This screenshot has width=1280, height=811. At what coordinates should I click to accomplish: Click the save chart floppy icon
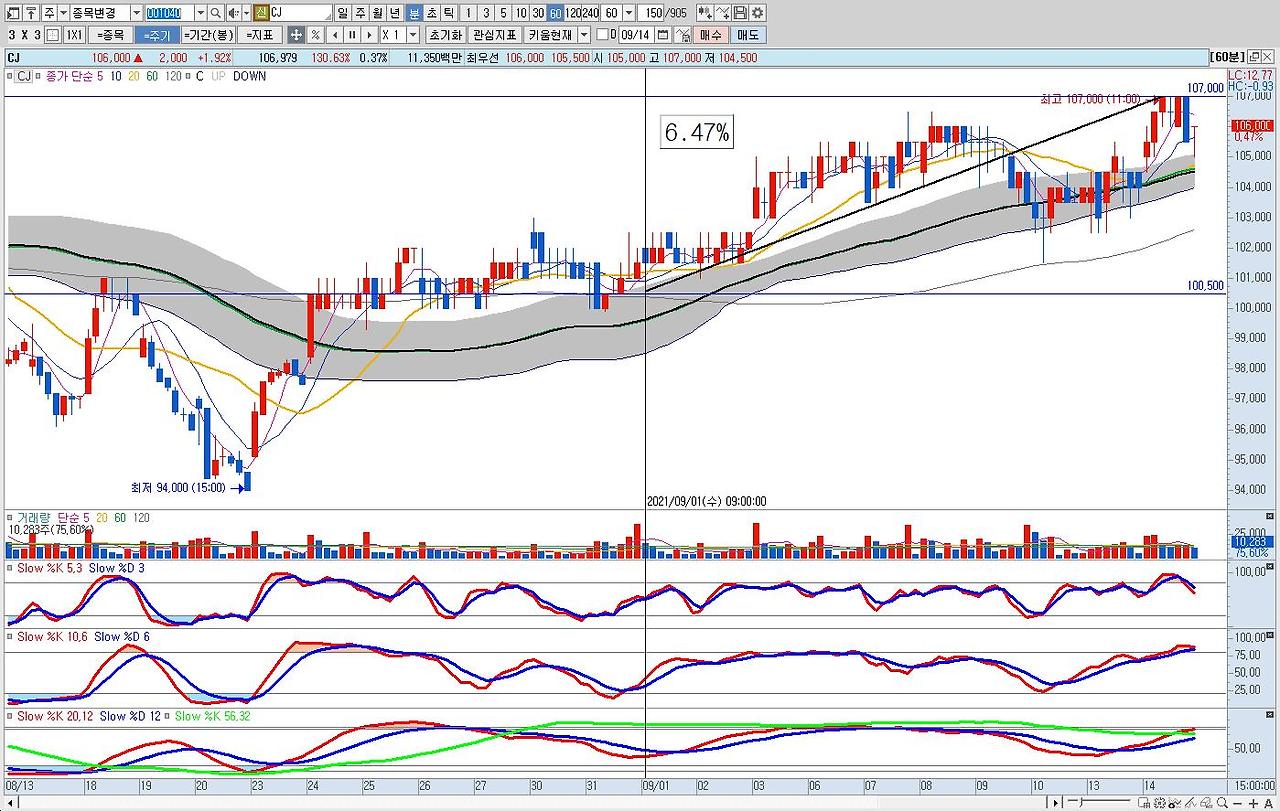pyautogui.click(x=740, y=13)
